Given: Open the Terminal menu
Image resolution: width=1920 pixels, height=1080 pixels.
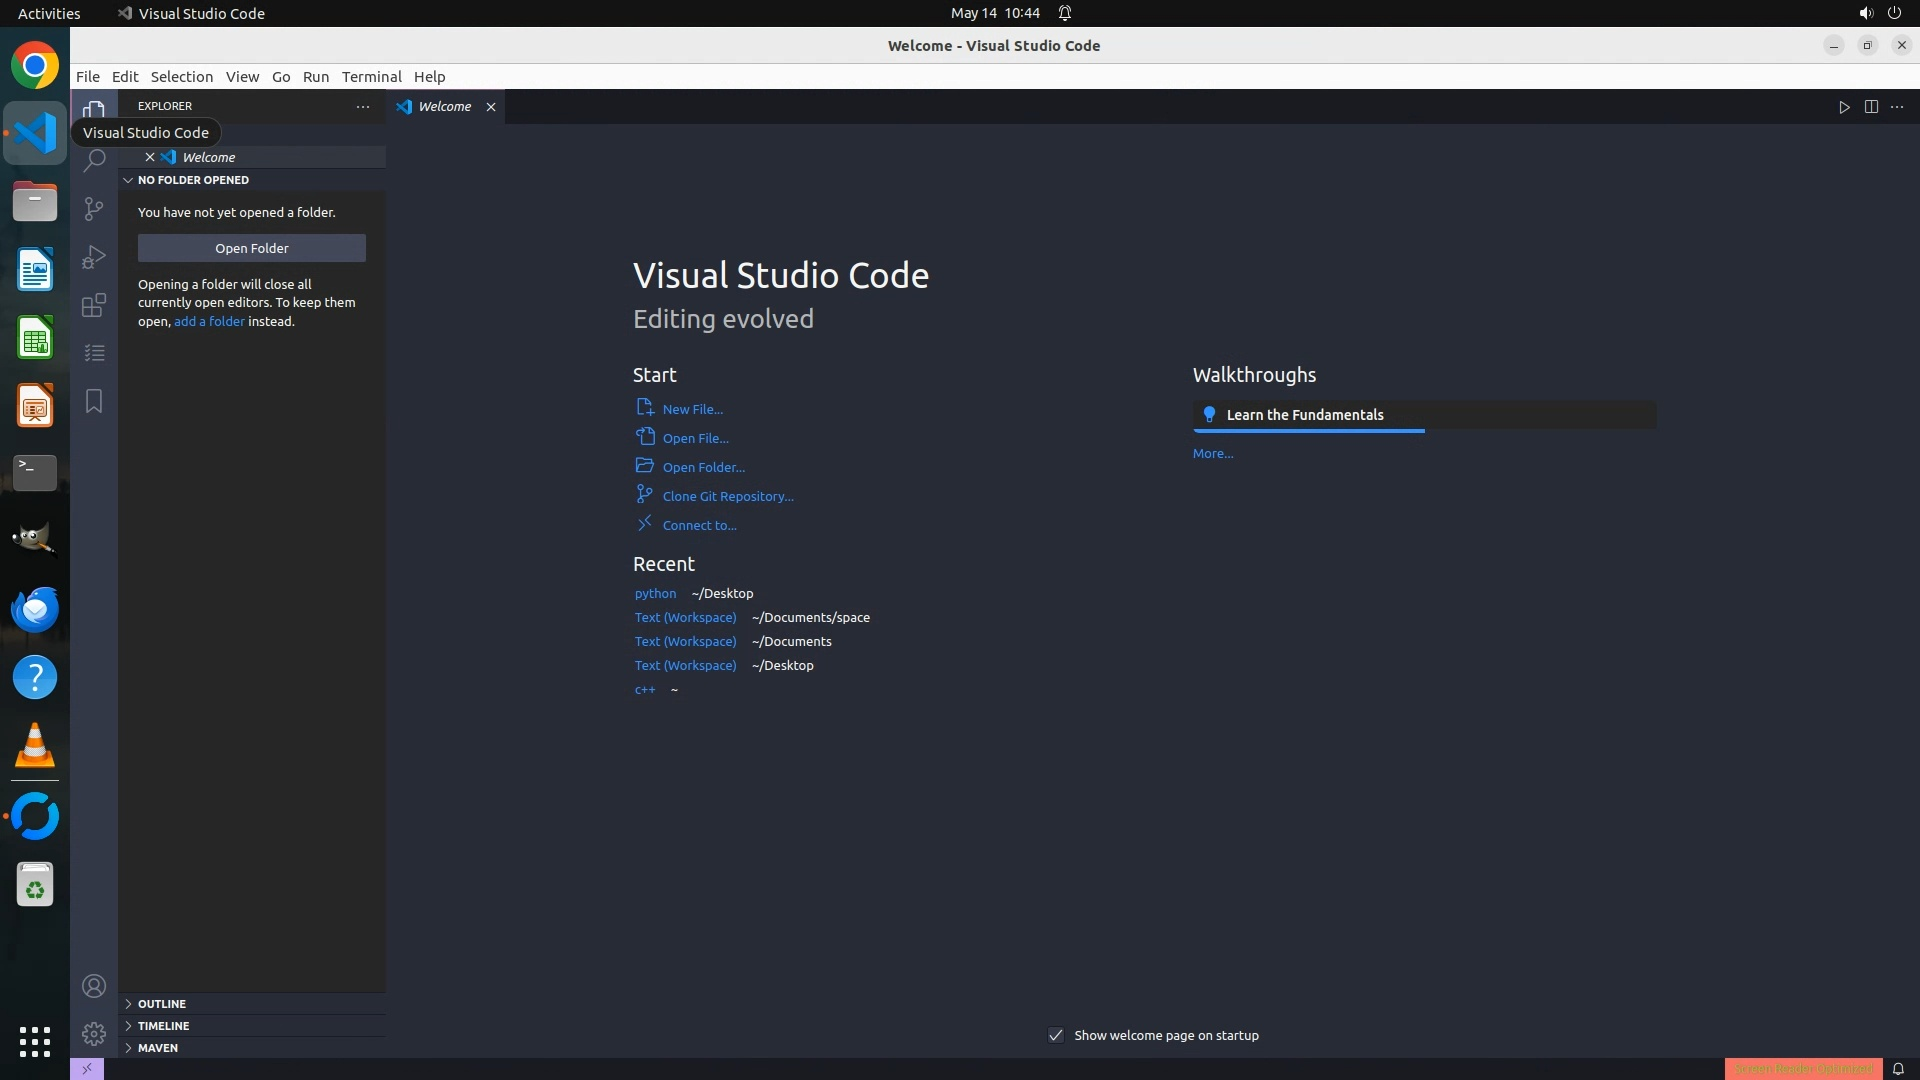Looking at the screenshot, I should point(371,77).
